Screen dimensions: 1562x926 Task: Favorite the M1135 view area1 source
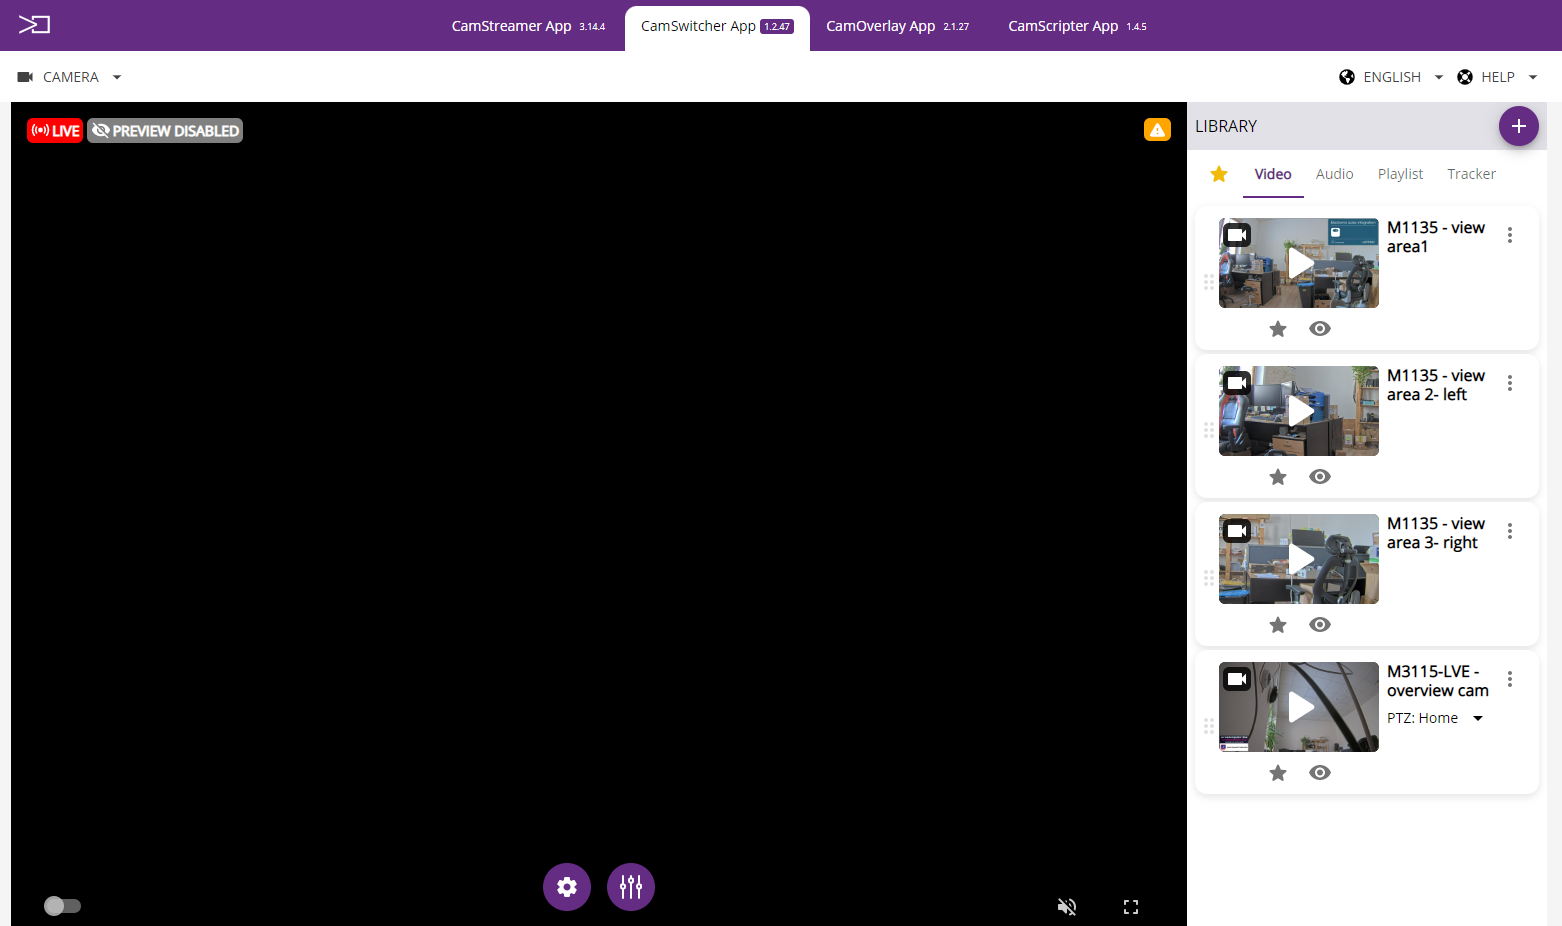coord(1278,329)
